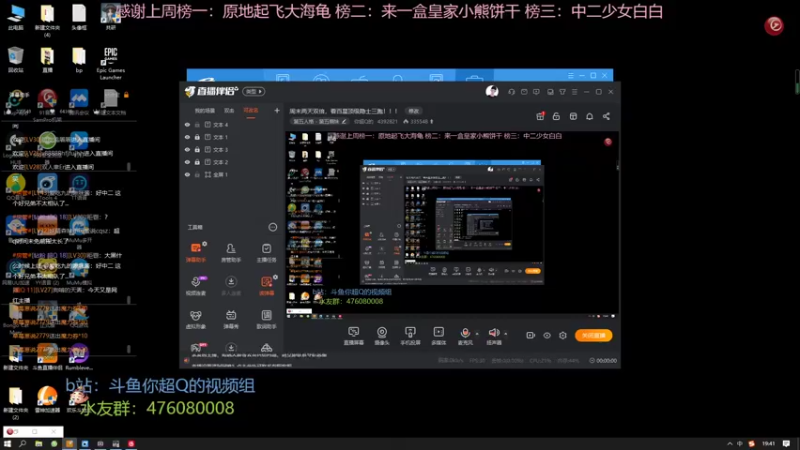Open the 主播任务 tool

[x=266, y=252]
